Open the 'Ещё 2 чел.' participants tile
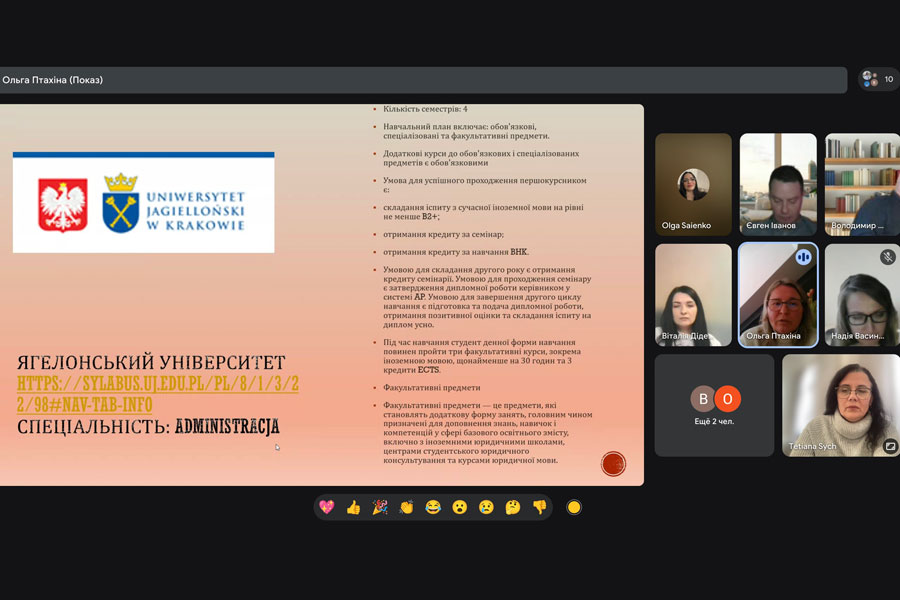 pyautogui.click(x=714, y=405)
